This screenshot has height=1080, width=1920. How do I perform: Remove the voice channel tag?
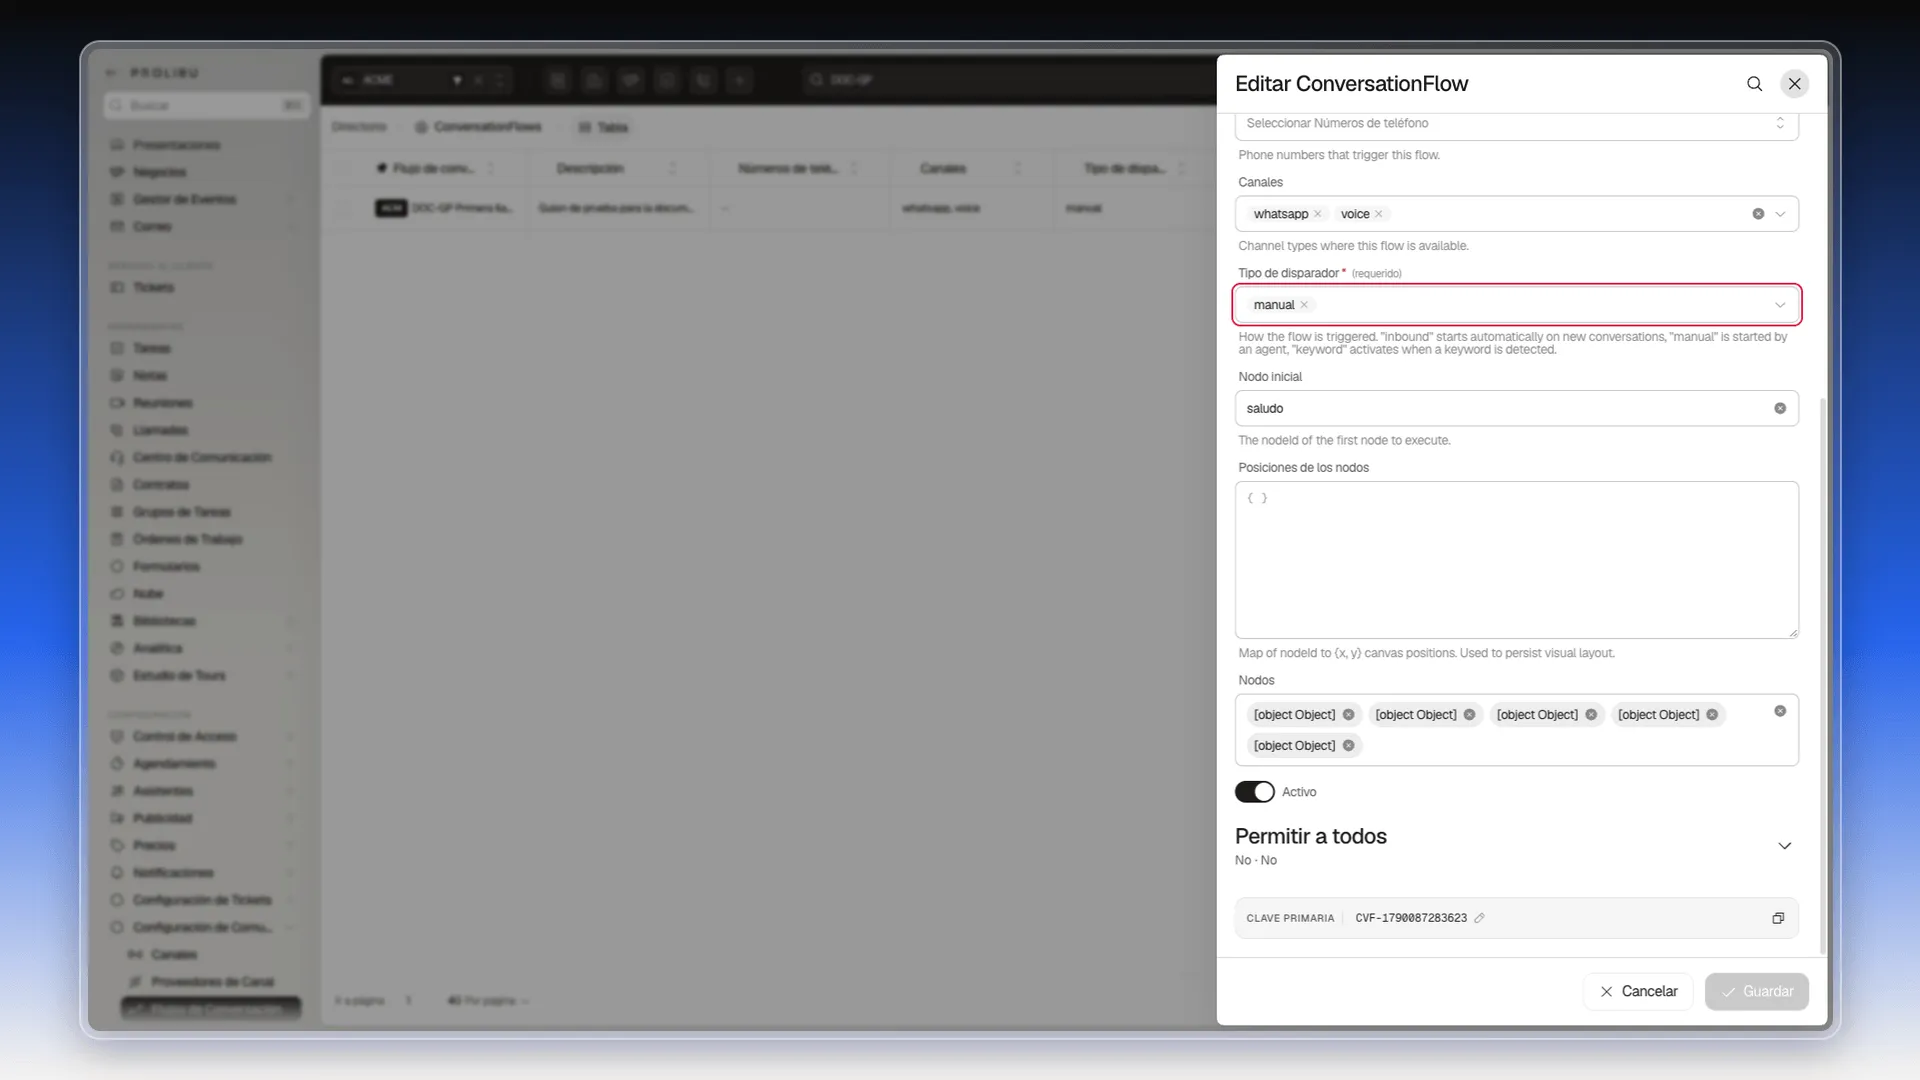1379,214
